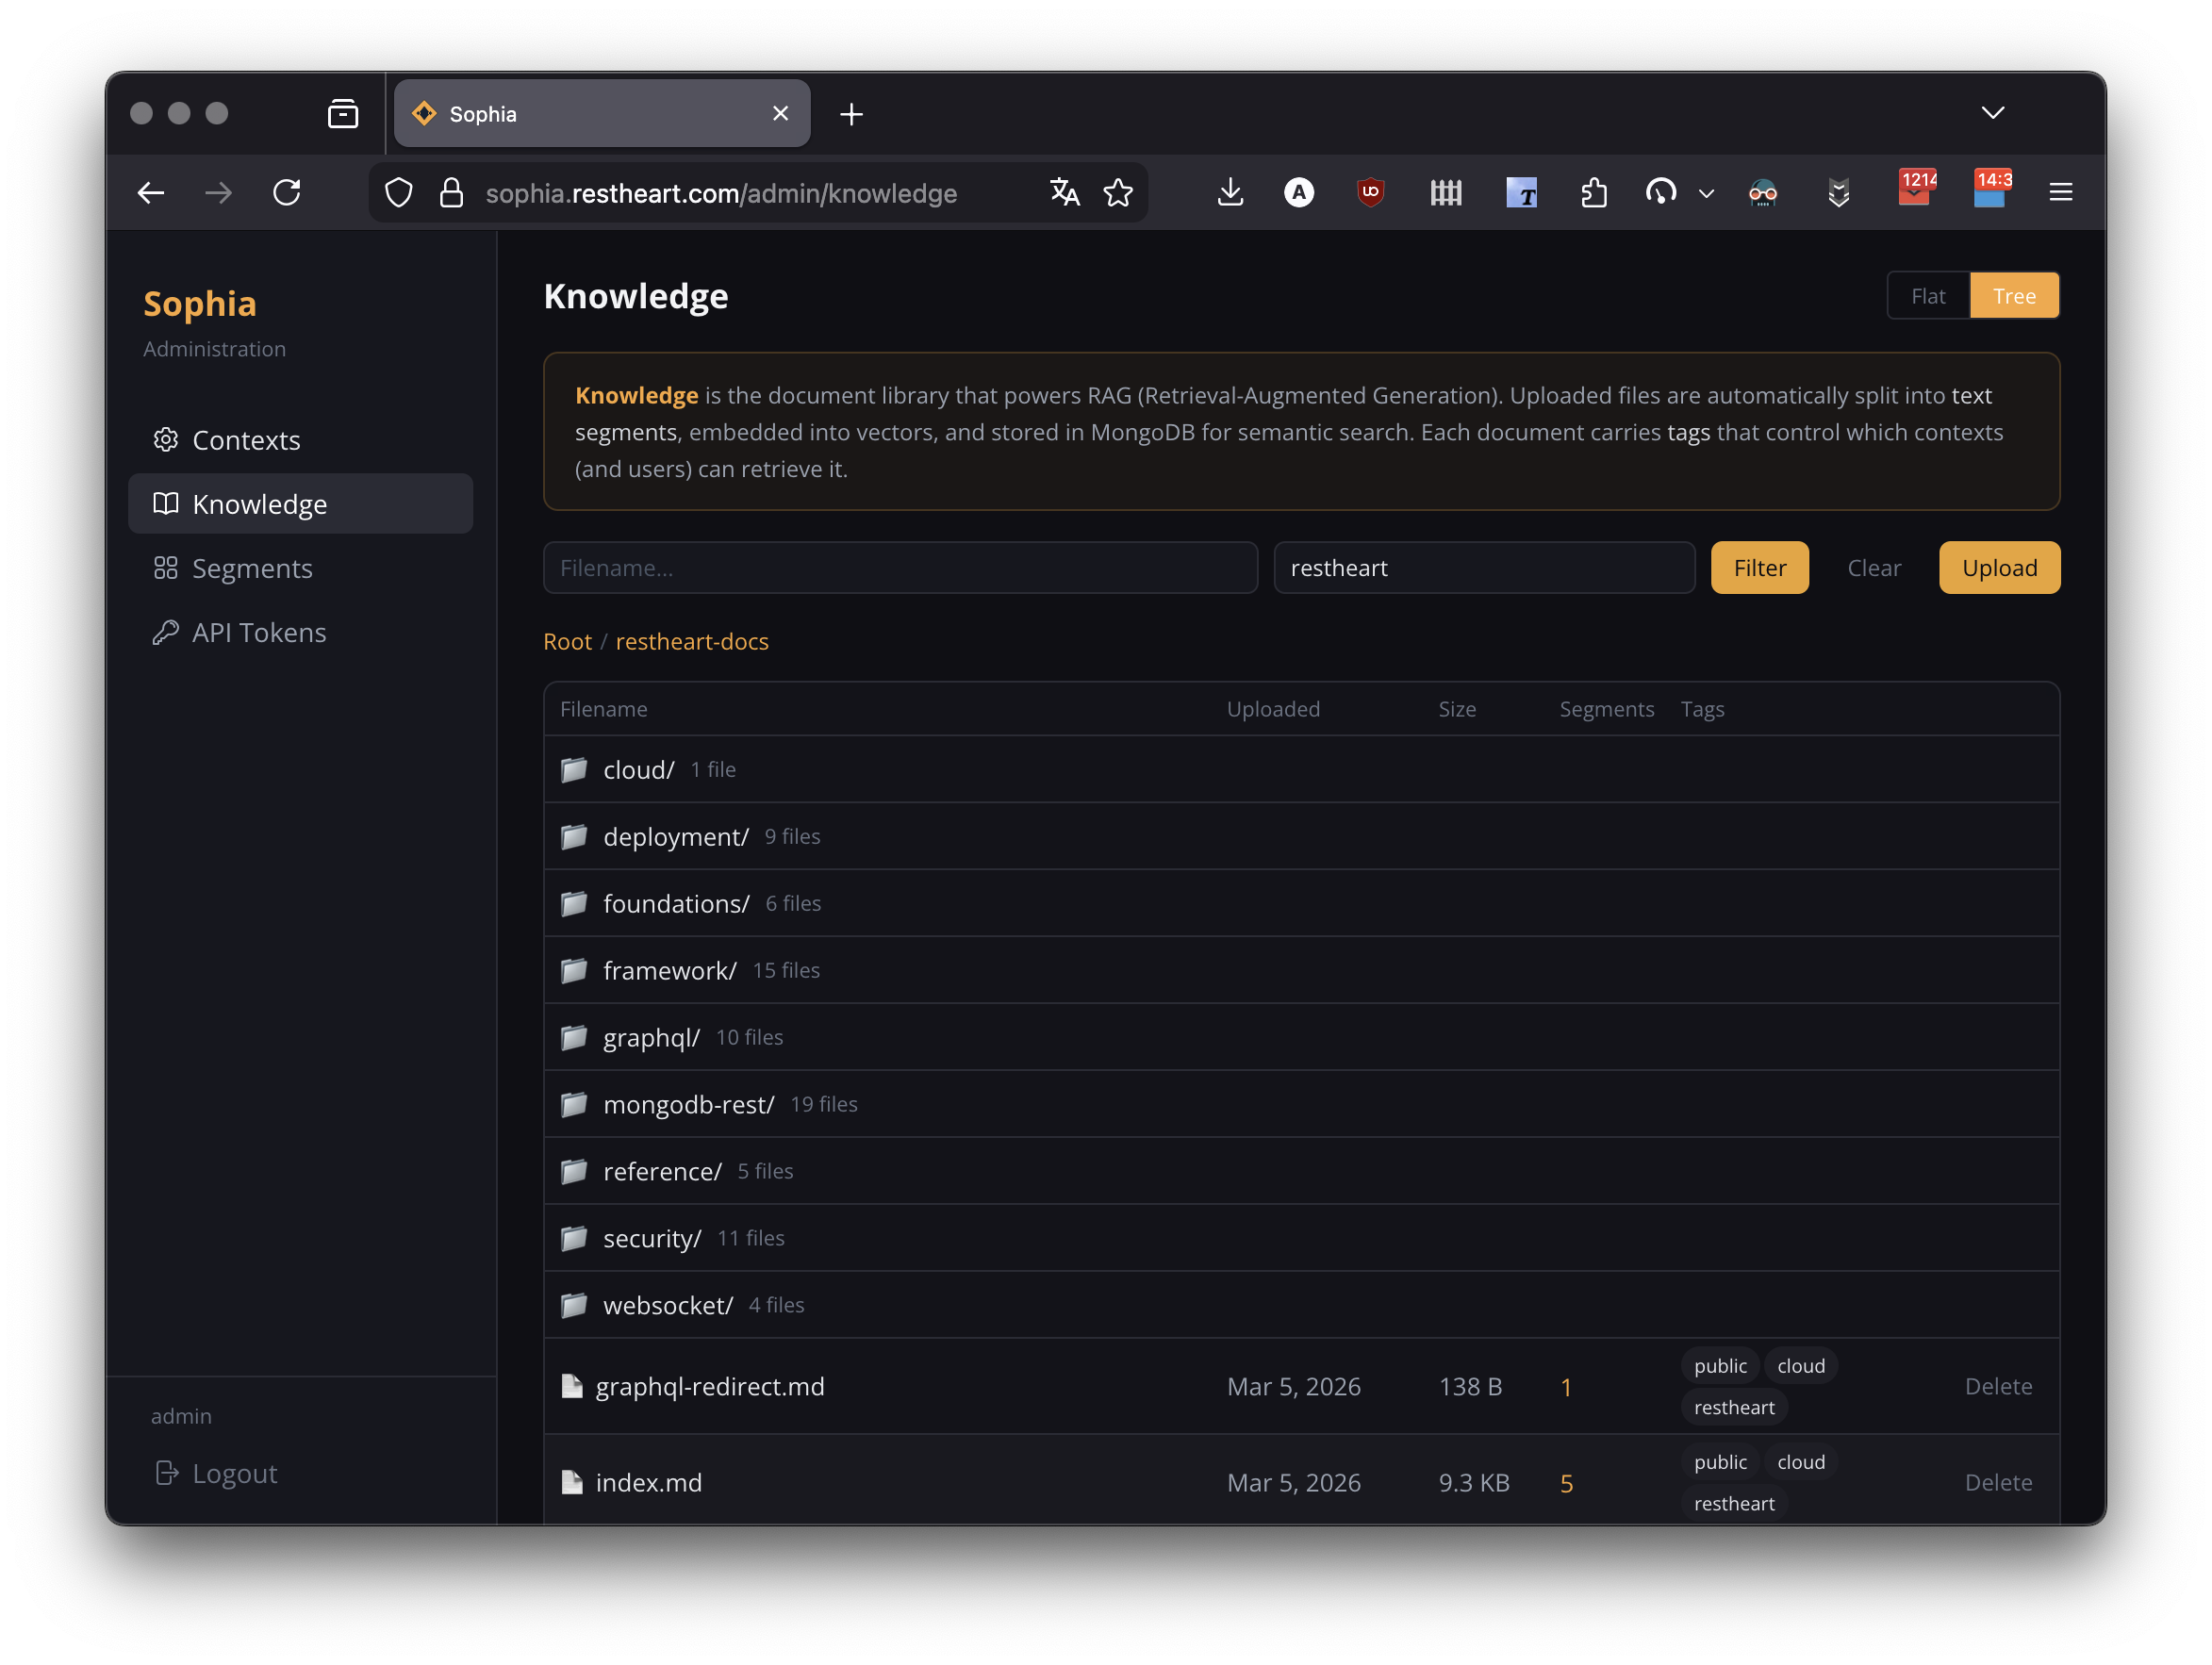Reload the page with the refresh icon
This screenshot has width=2212, height=1665.
[287, 192]
